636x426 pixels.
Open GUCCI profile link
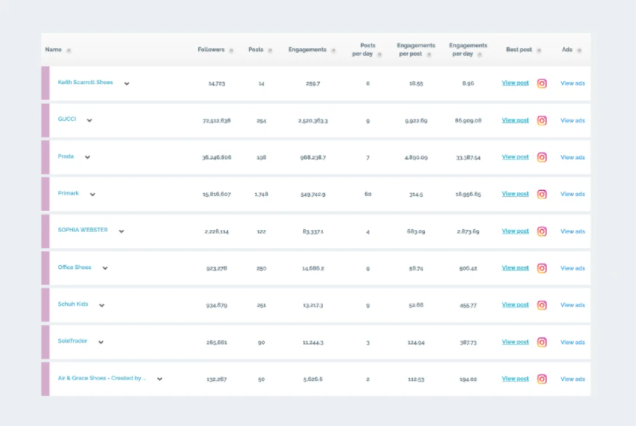click(67, 119)
